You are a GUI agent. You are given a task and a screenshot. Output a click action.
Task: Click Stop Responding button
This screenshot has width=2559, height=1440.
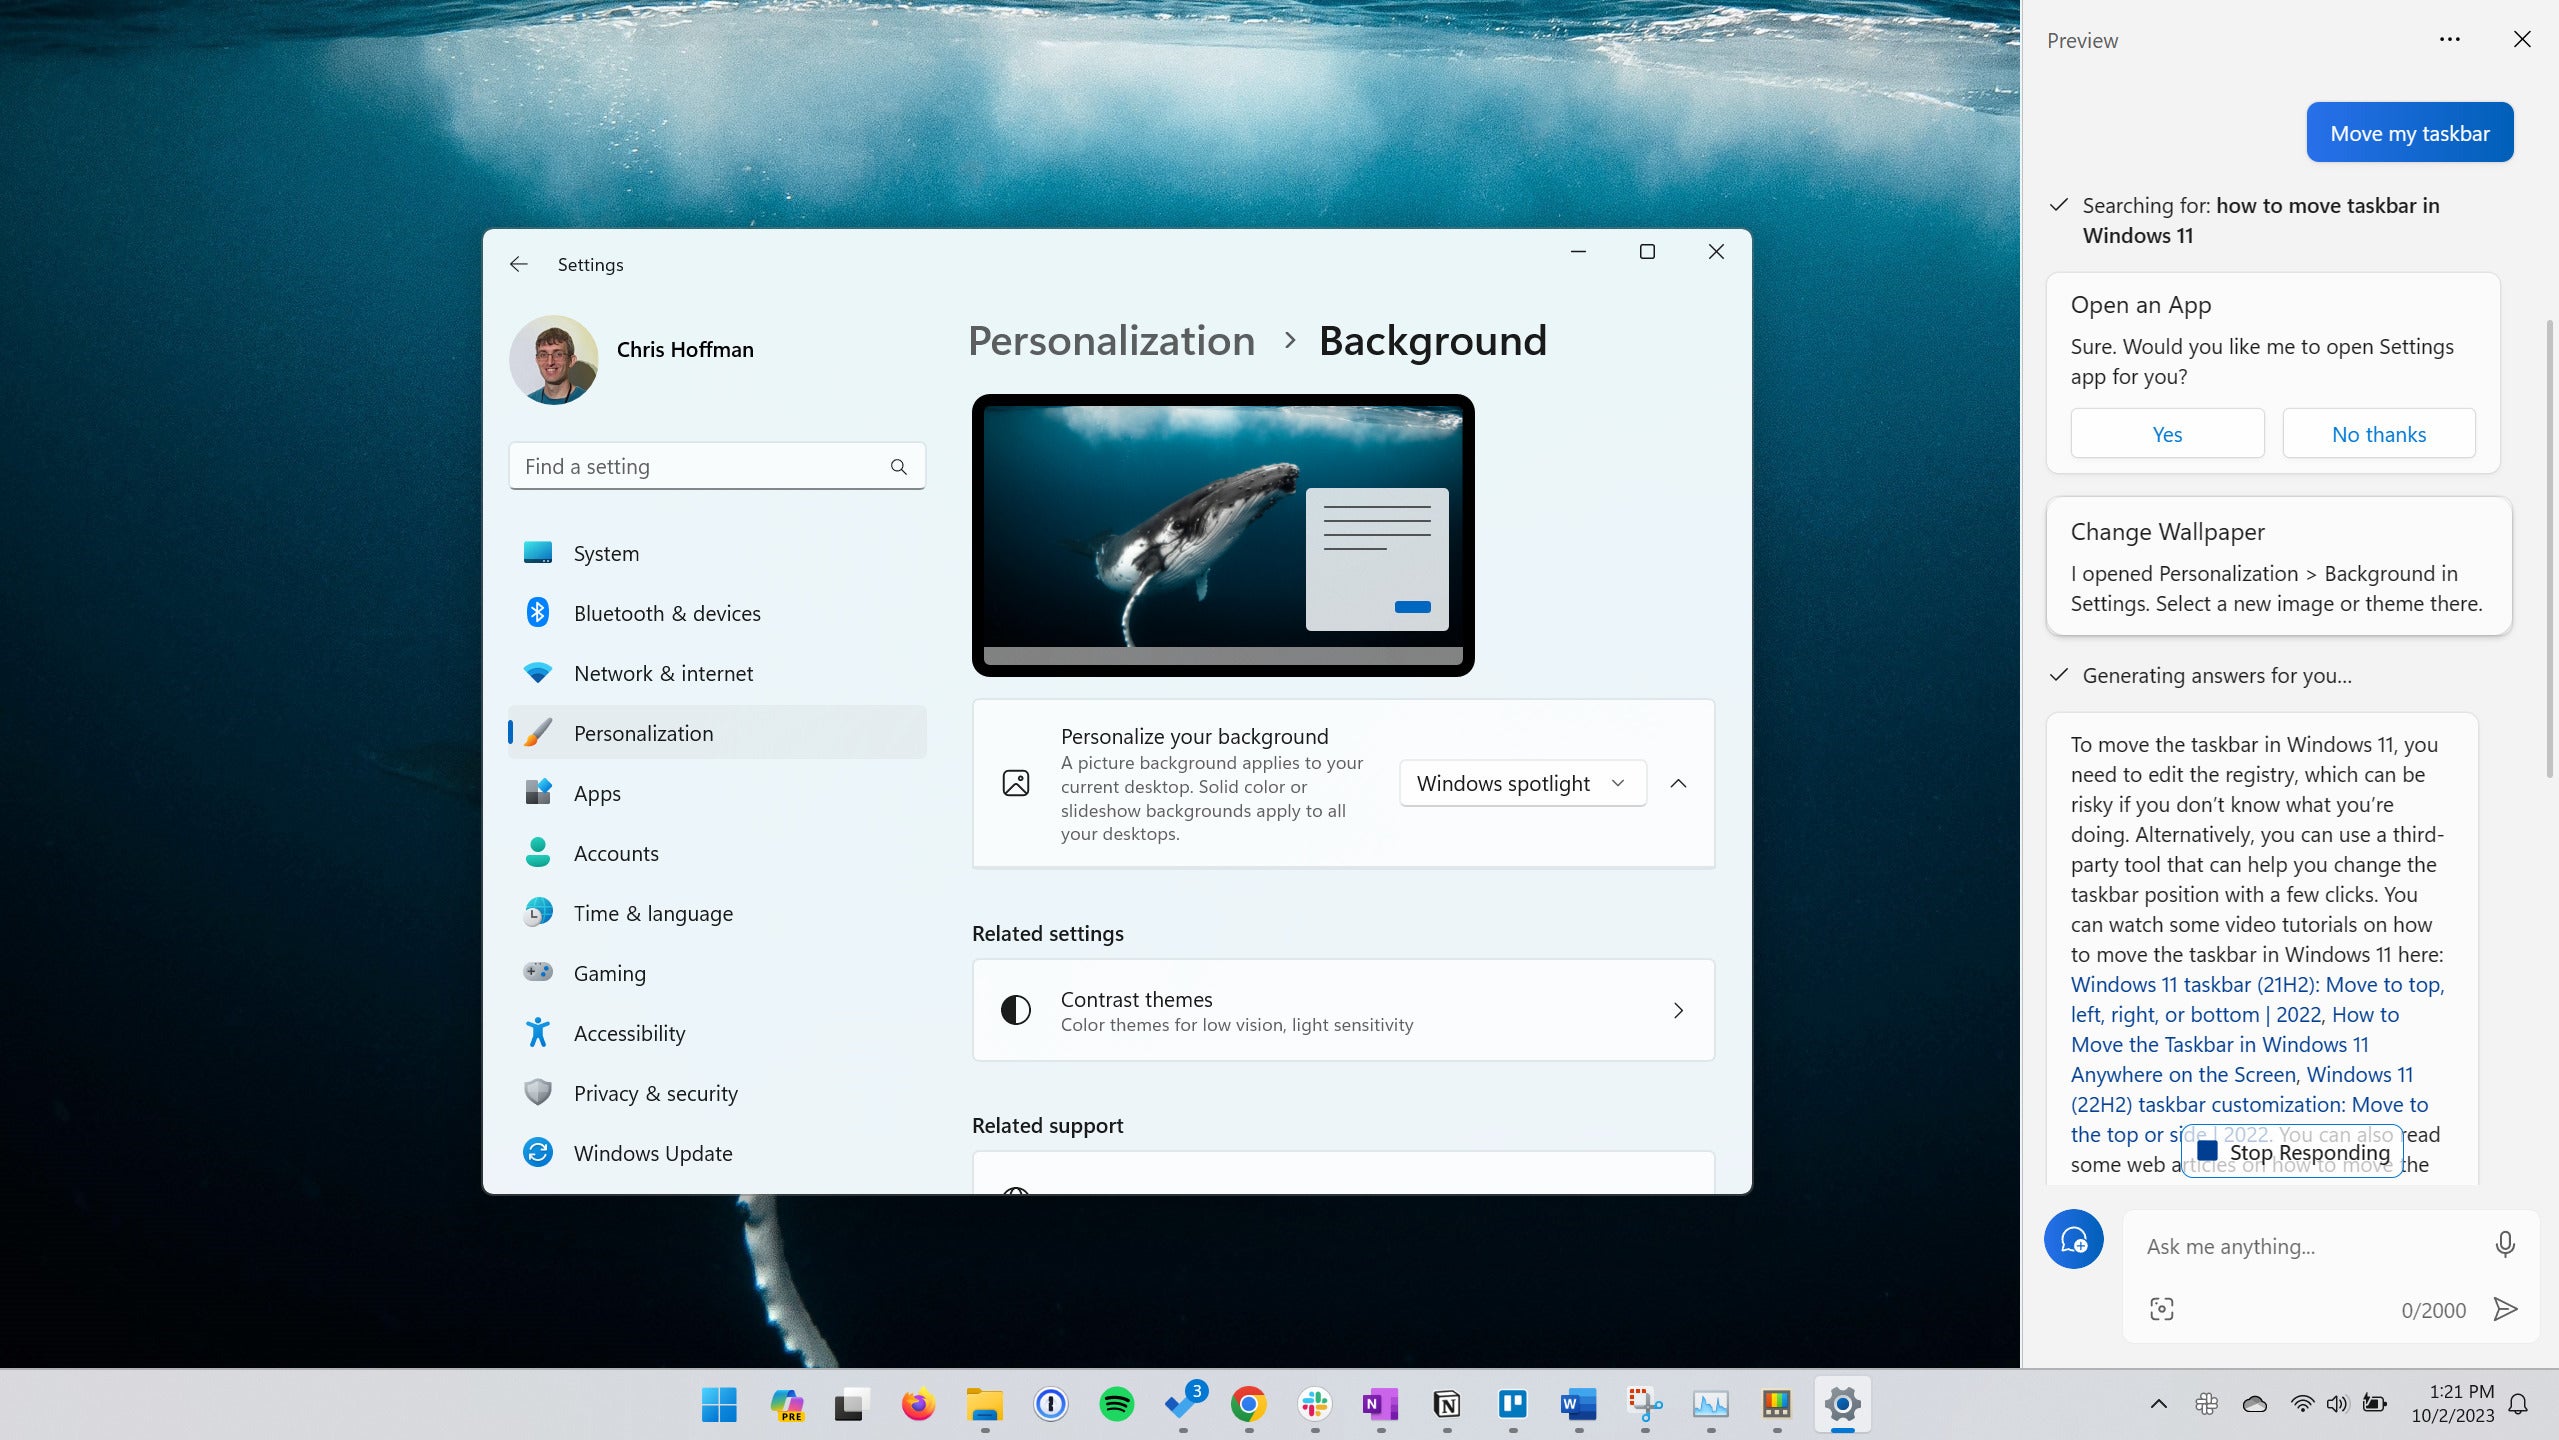coord(2292,1151)
